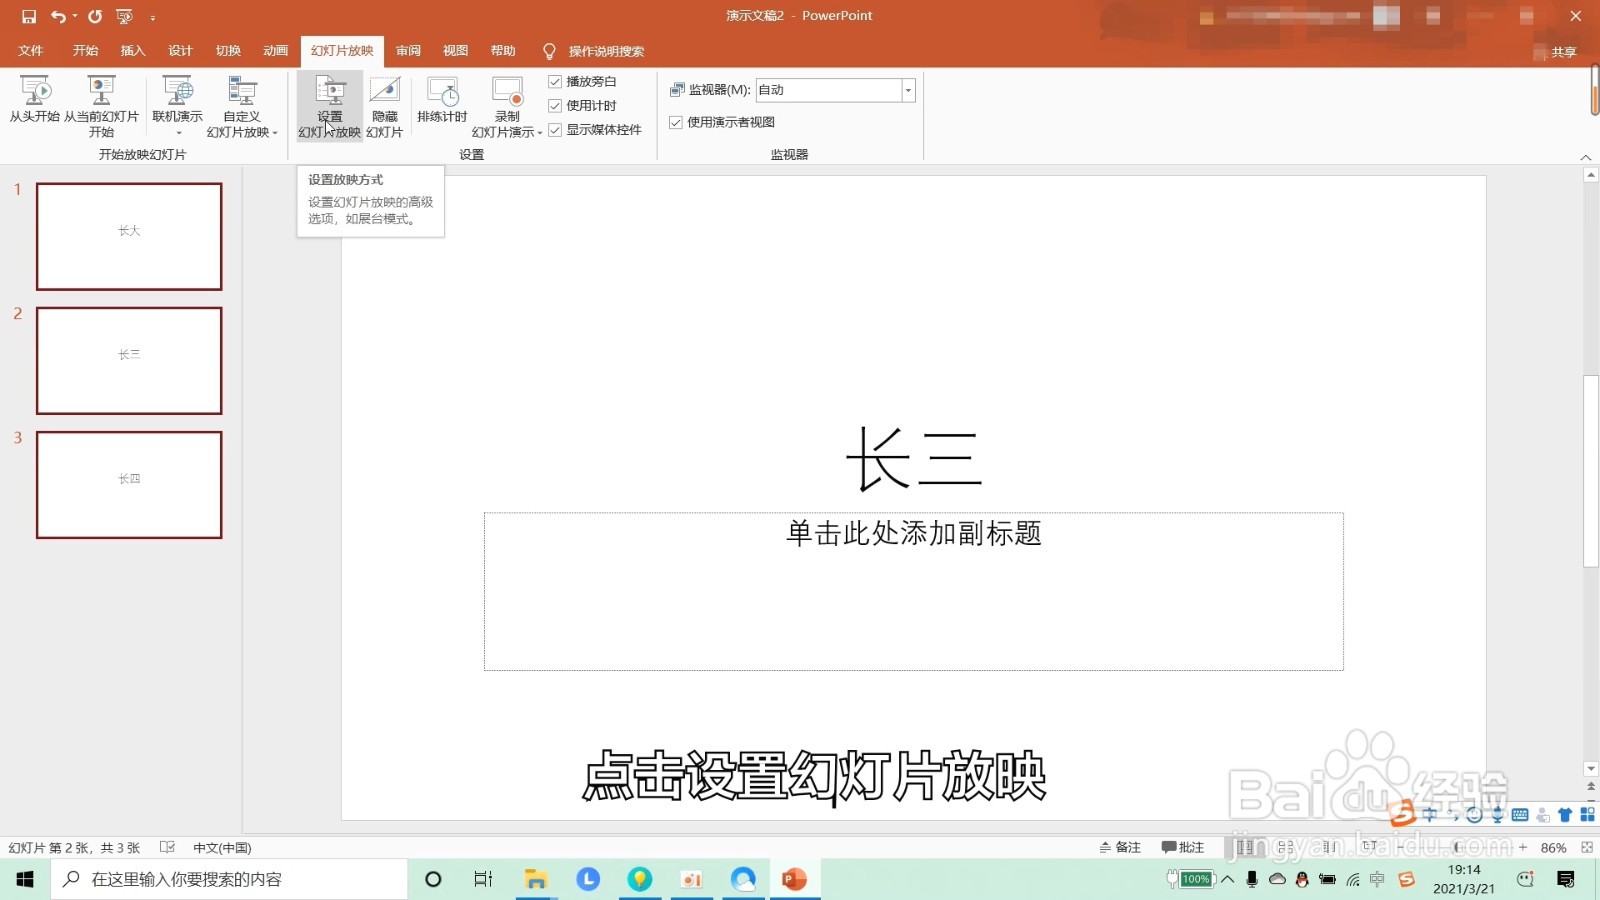
Task: Click the 操作说明搜索 search box
Action: 606,51
